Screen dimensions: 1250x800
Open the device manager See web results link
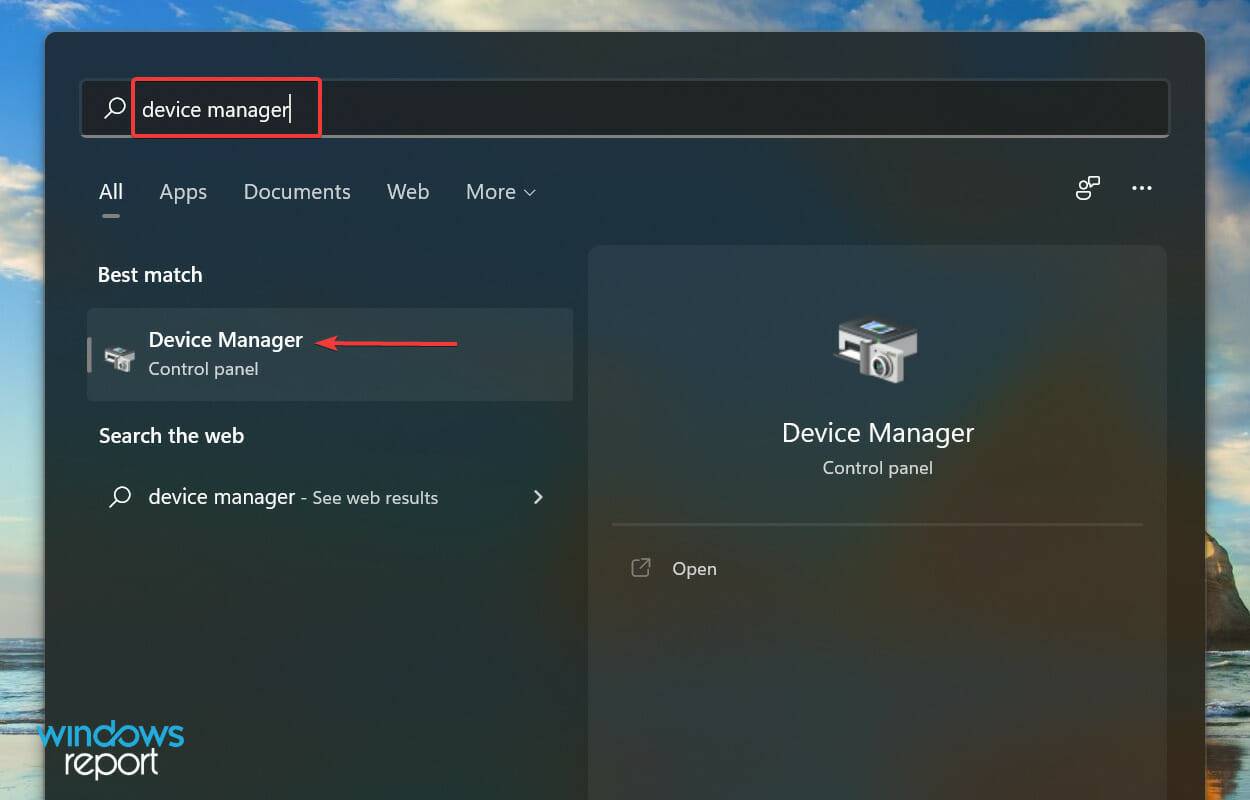tap(293, 497)
